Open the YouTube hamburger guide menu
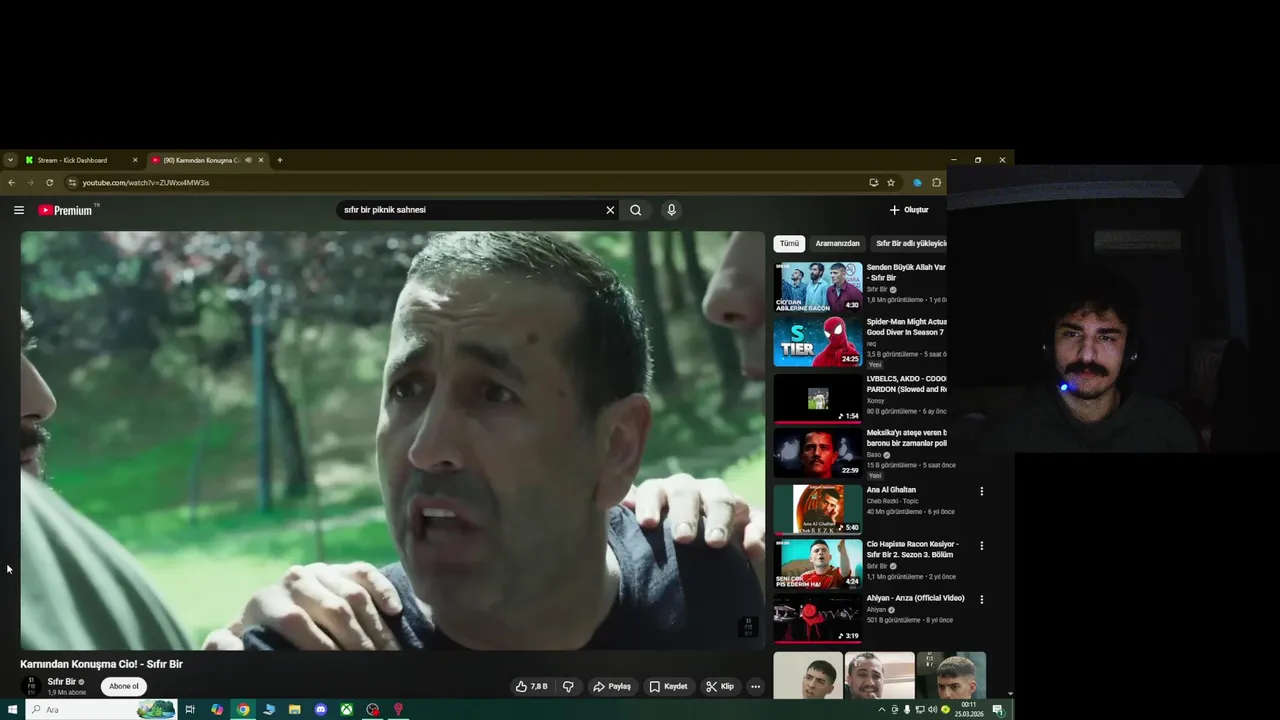This screenshot has height=720, width=1280. coord(18,210)
